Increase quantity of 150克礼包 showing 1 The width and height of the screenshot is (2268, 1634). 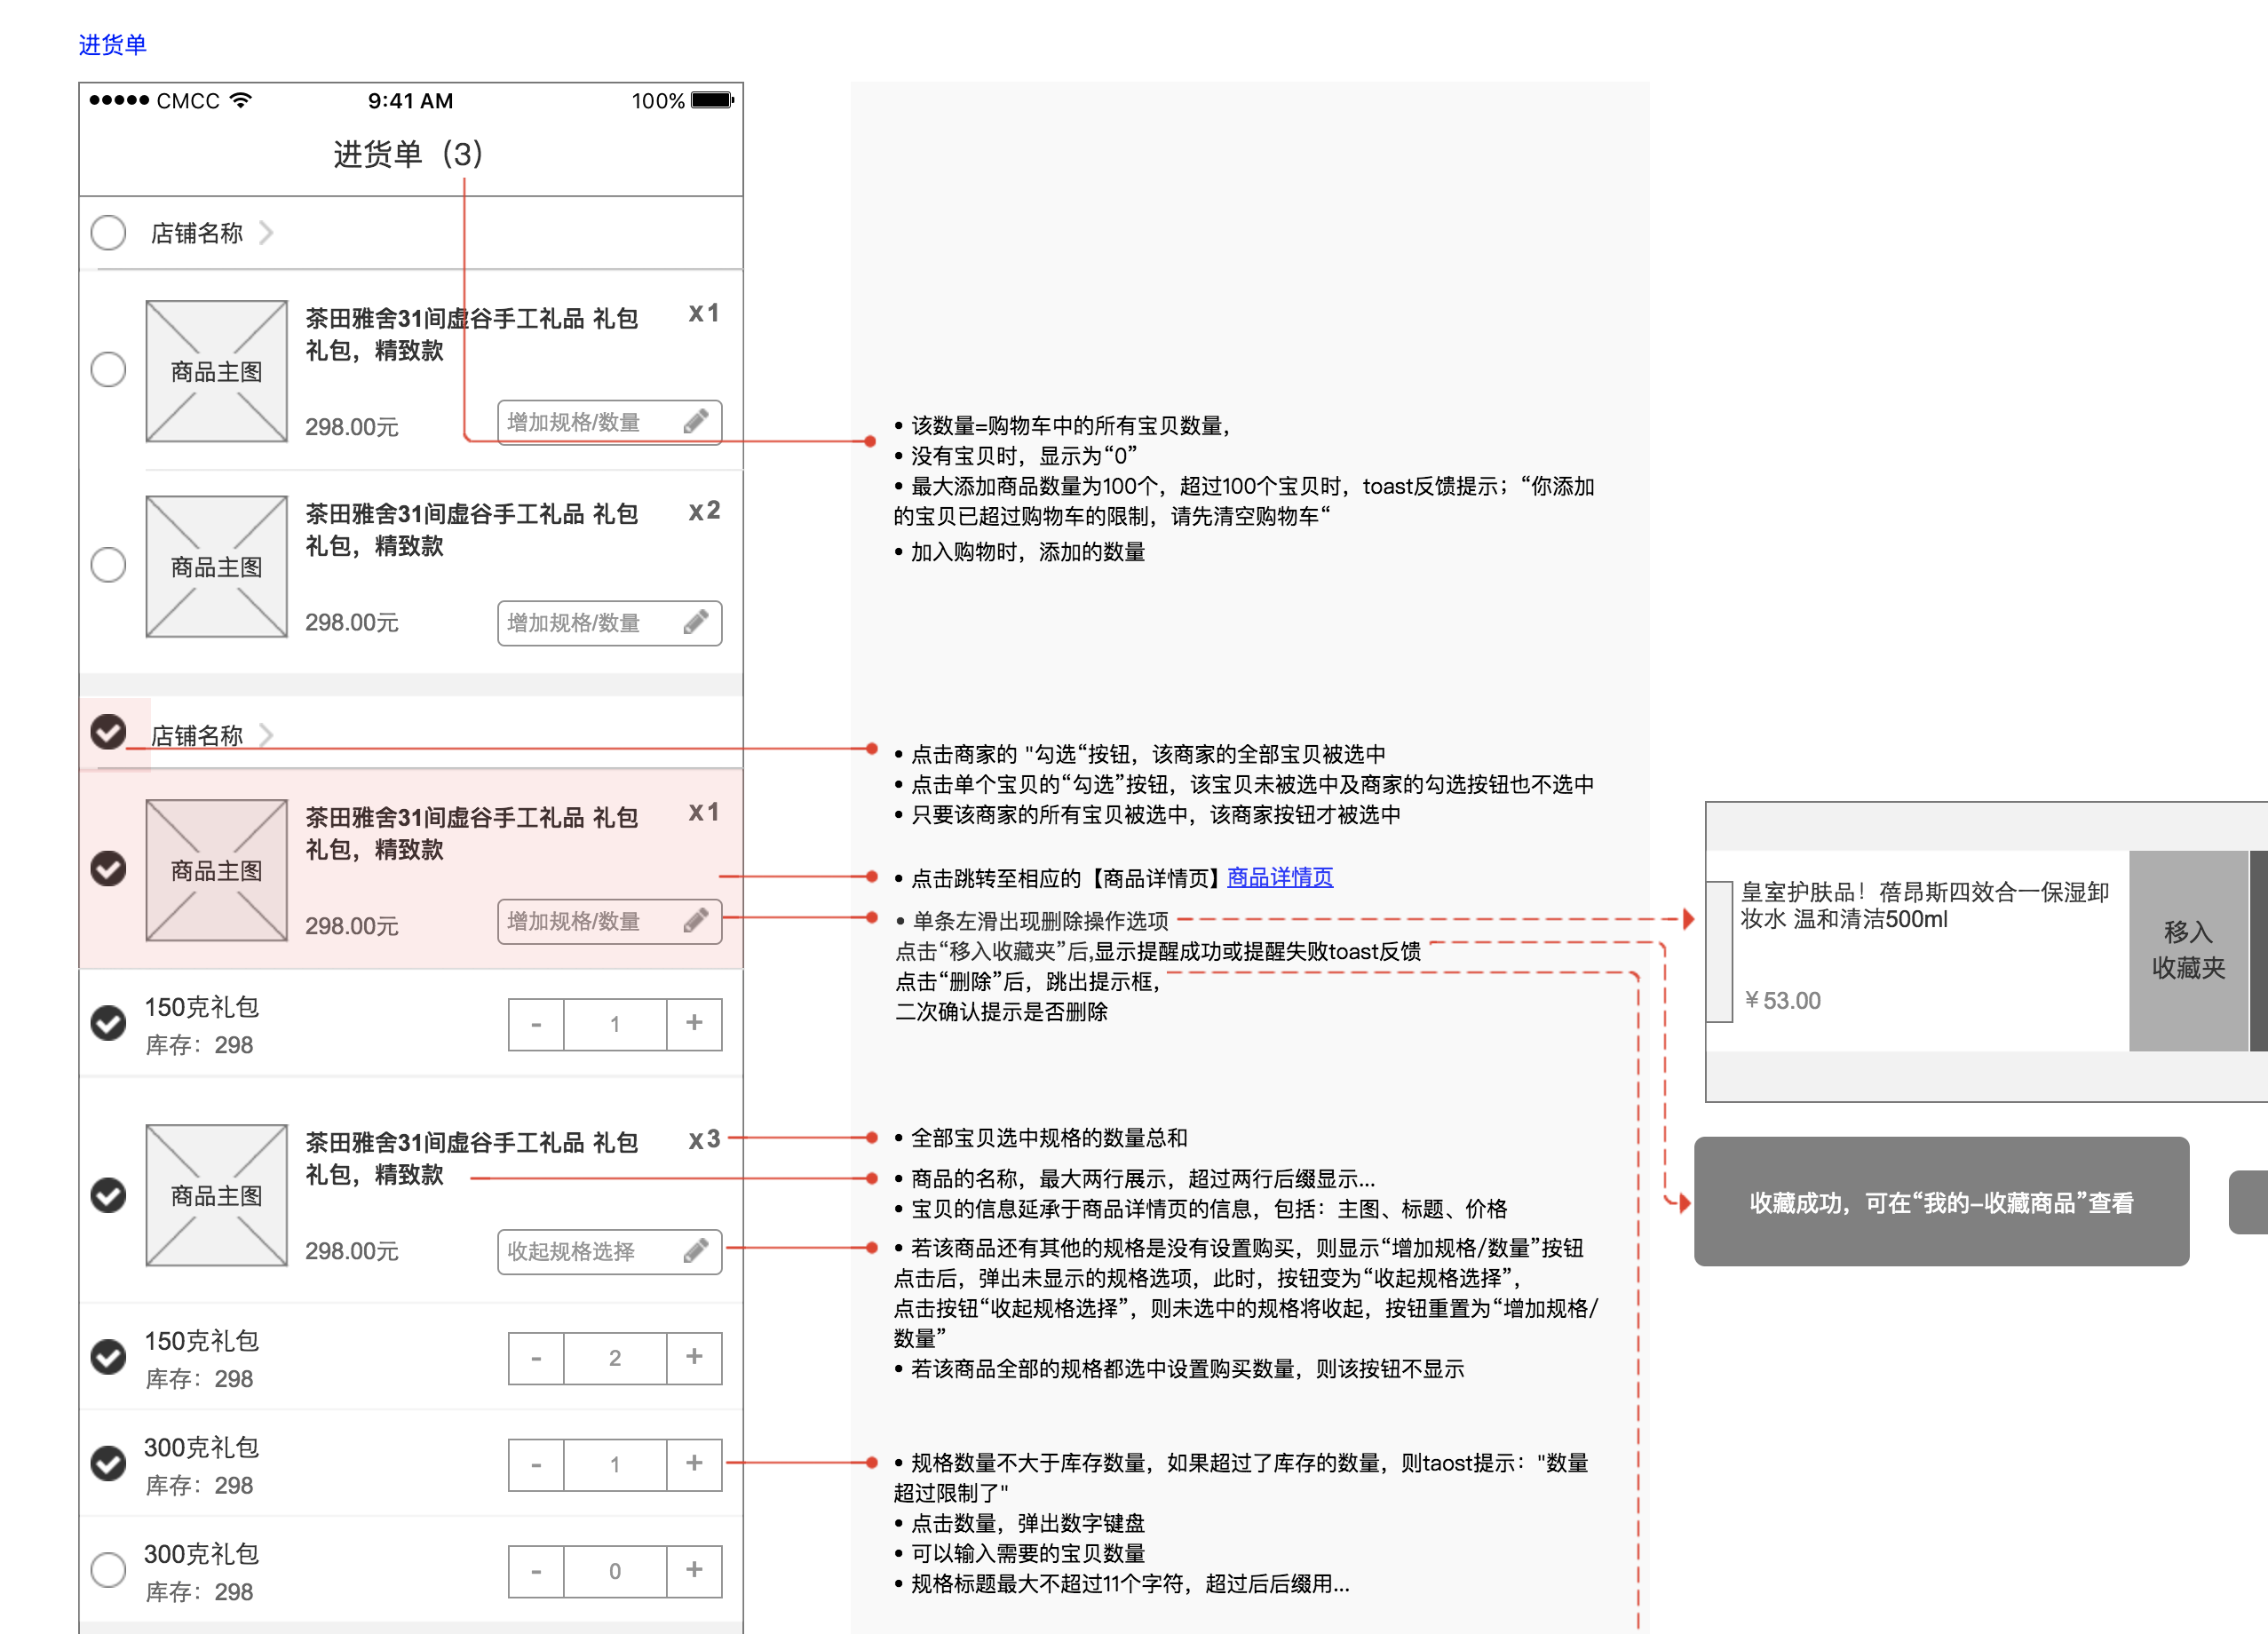pyautogui.click(x=694, y=1024)
